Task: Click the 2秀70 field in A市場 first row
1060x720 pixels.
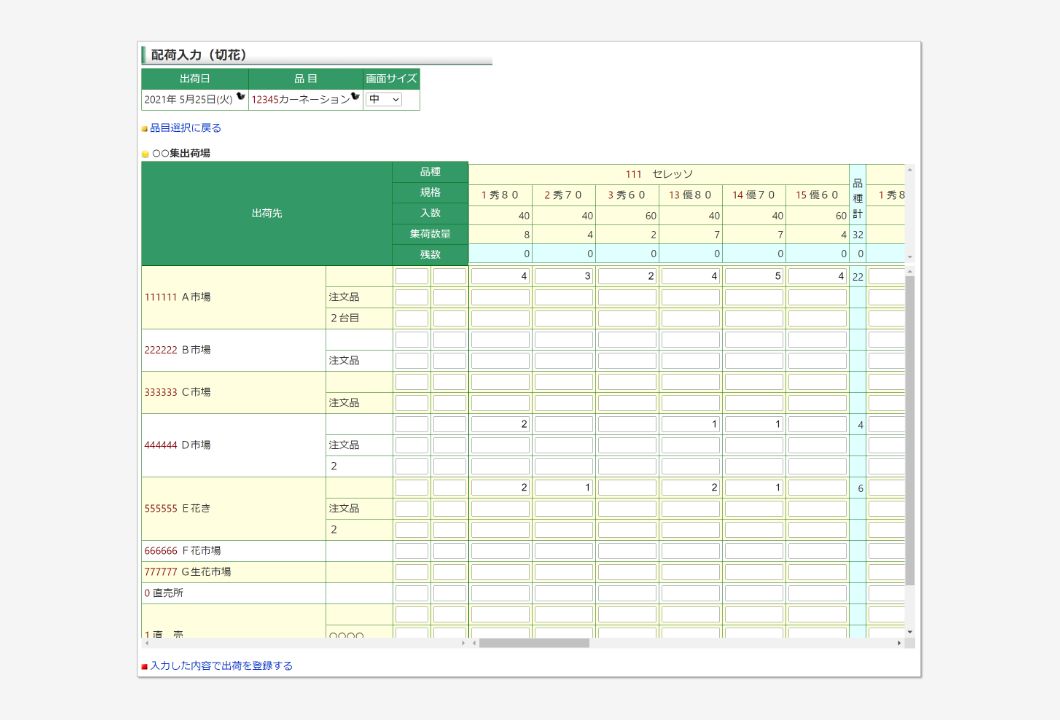Action: [x=564, y=276]
